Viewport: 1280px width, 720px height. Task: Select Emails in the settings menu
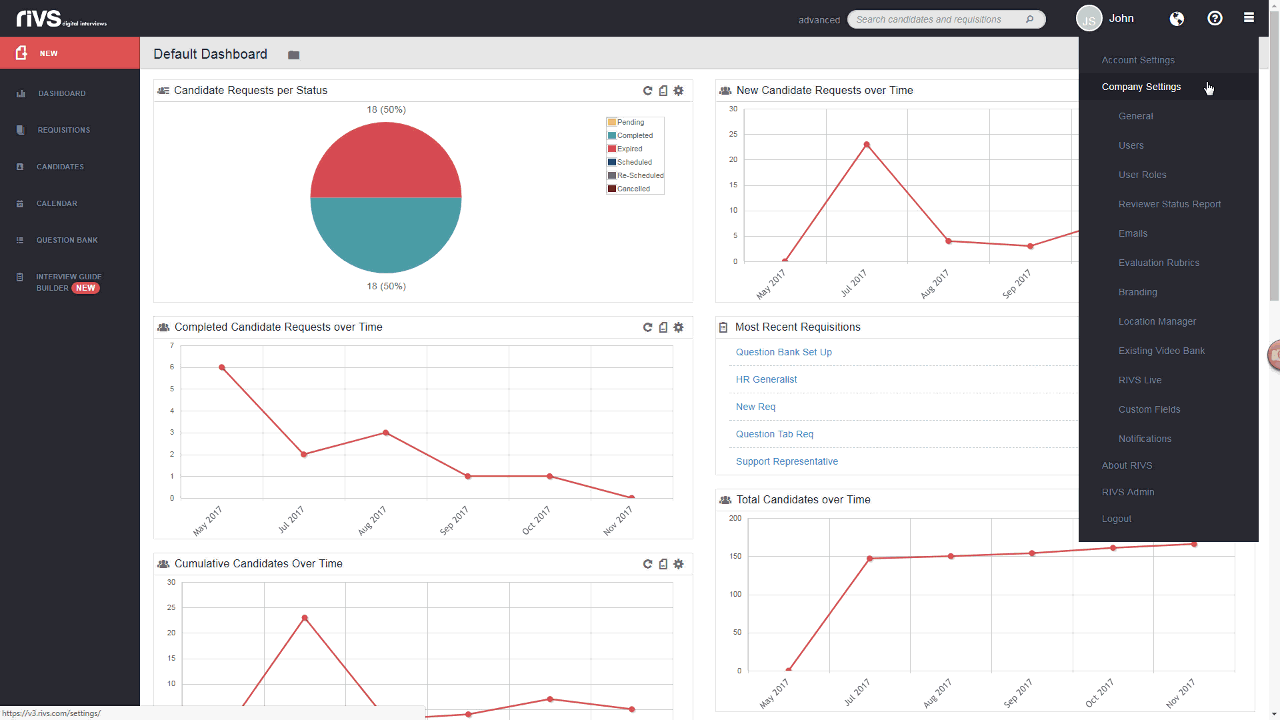point(1133,233)
